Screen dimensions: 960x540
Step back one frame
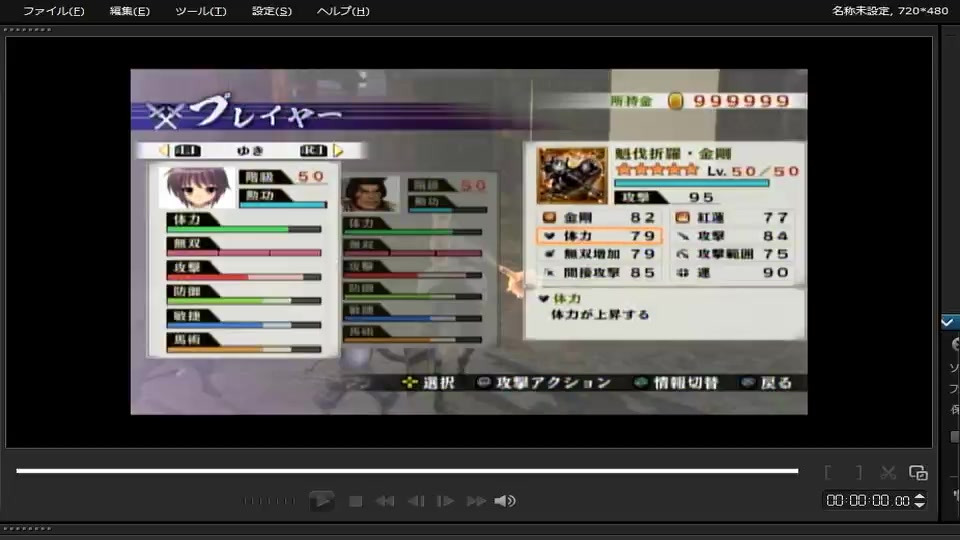coord(416,501)
